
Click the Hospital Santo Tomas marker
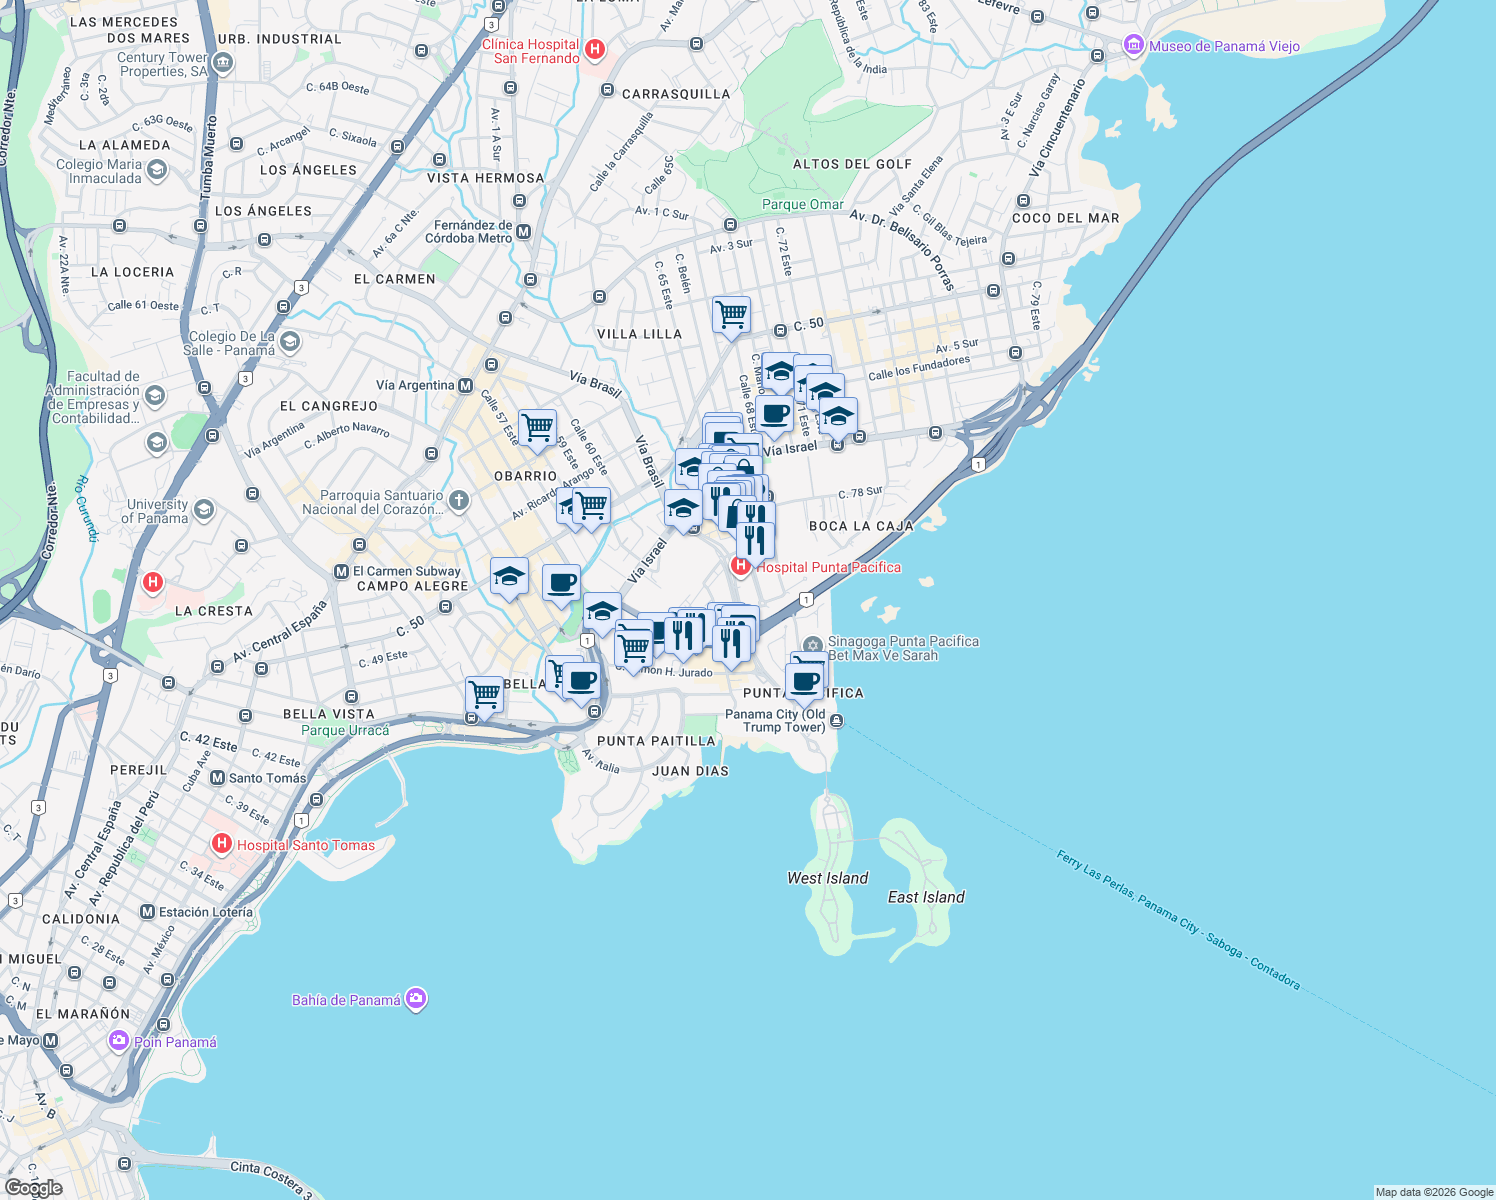tap(222, 845)
